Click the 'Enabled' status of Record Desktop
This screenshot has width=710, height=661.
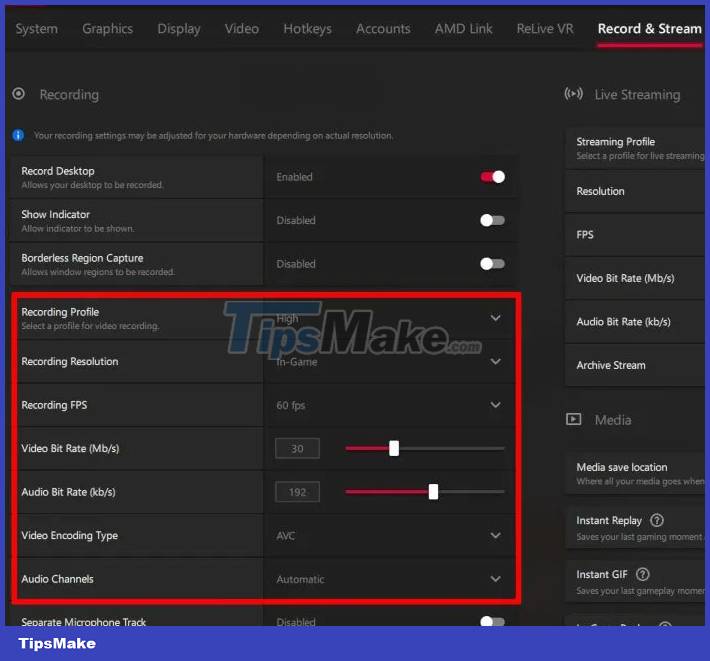coord(294,177)
